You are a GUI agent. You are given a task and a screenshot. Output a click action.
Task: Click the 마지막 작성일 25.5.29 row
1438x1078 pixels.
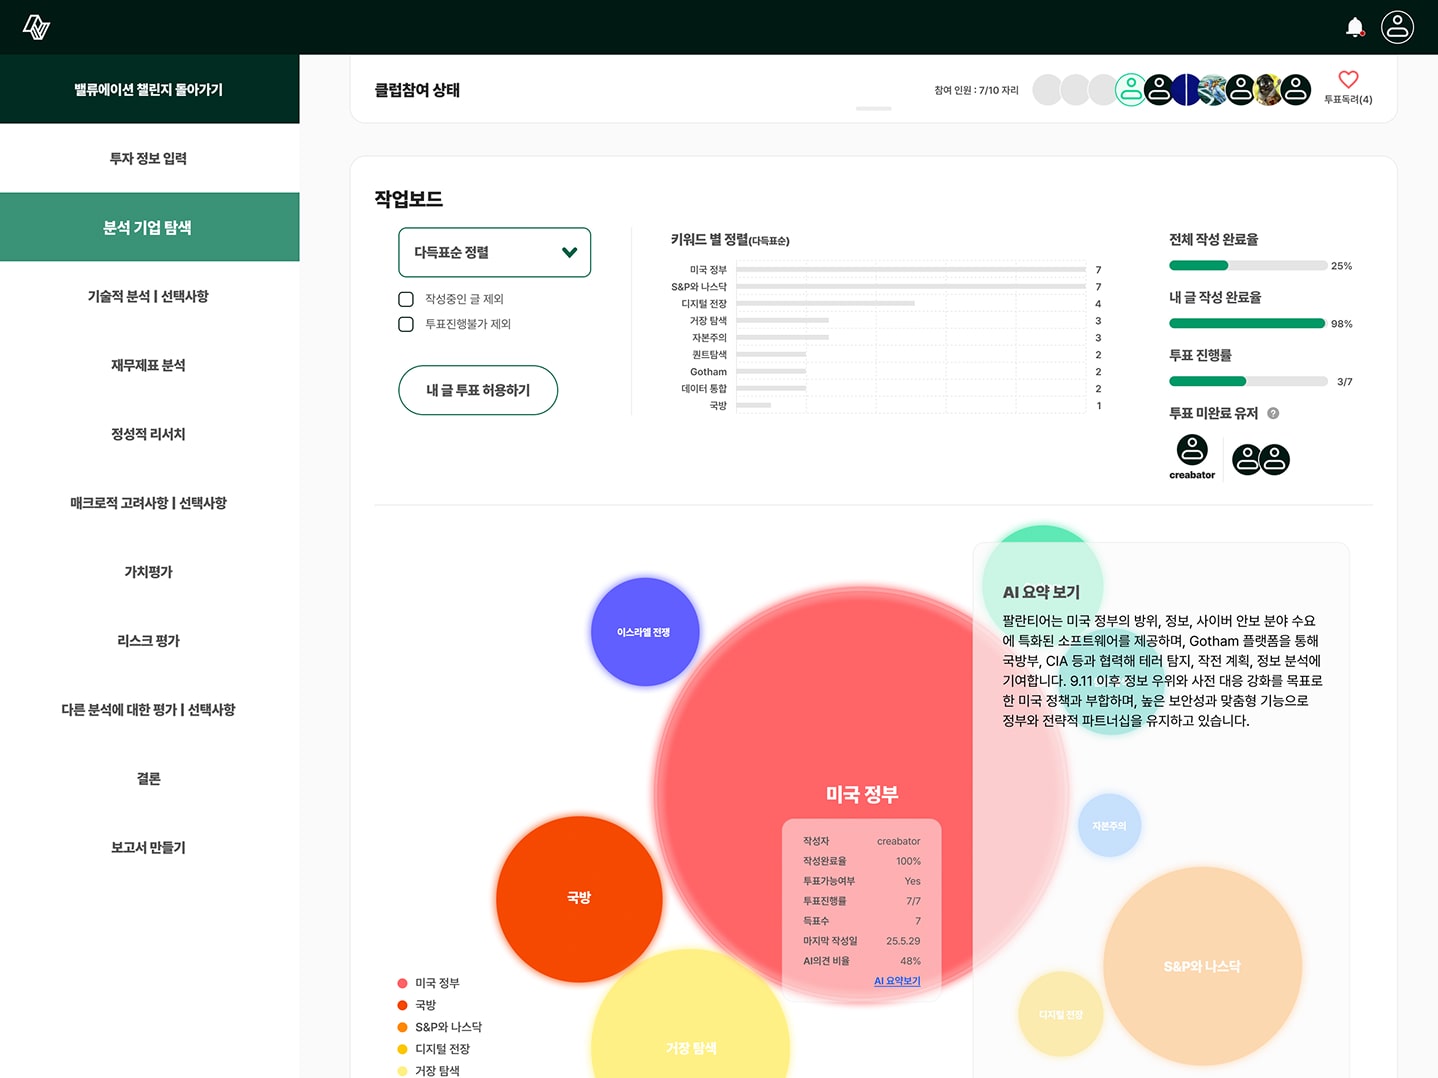pos(862,941)
